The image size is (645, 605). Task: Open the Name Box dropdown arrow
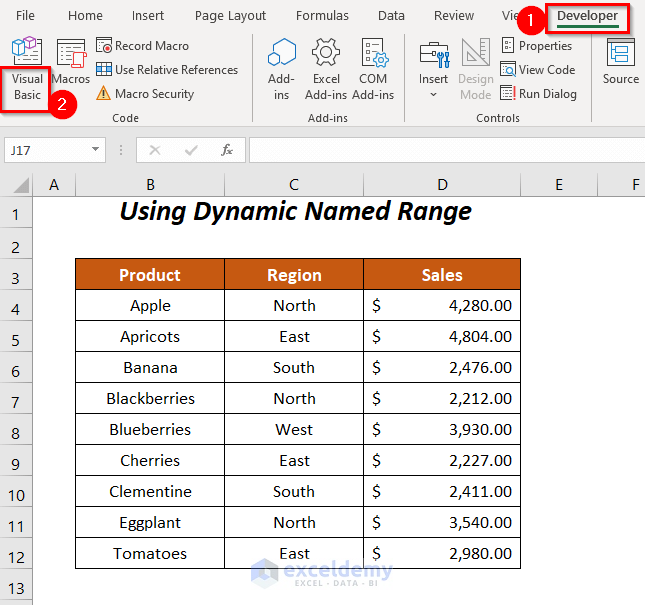pos(96,150)
